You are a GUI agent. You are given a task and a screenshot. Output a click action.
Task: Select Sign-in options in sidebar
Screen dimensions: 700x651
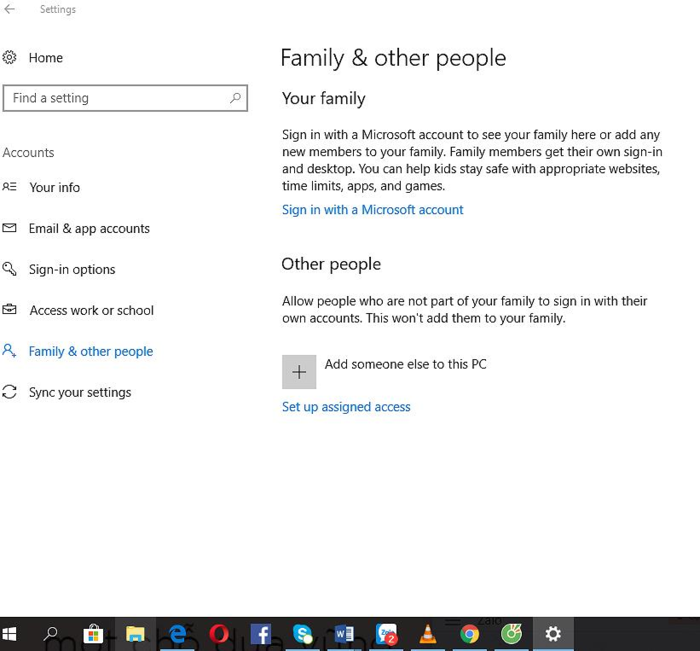coord(71,269)
